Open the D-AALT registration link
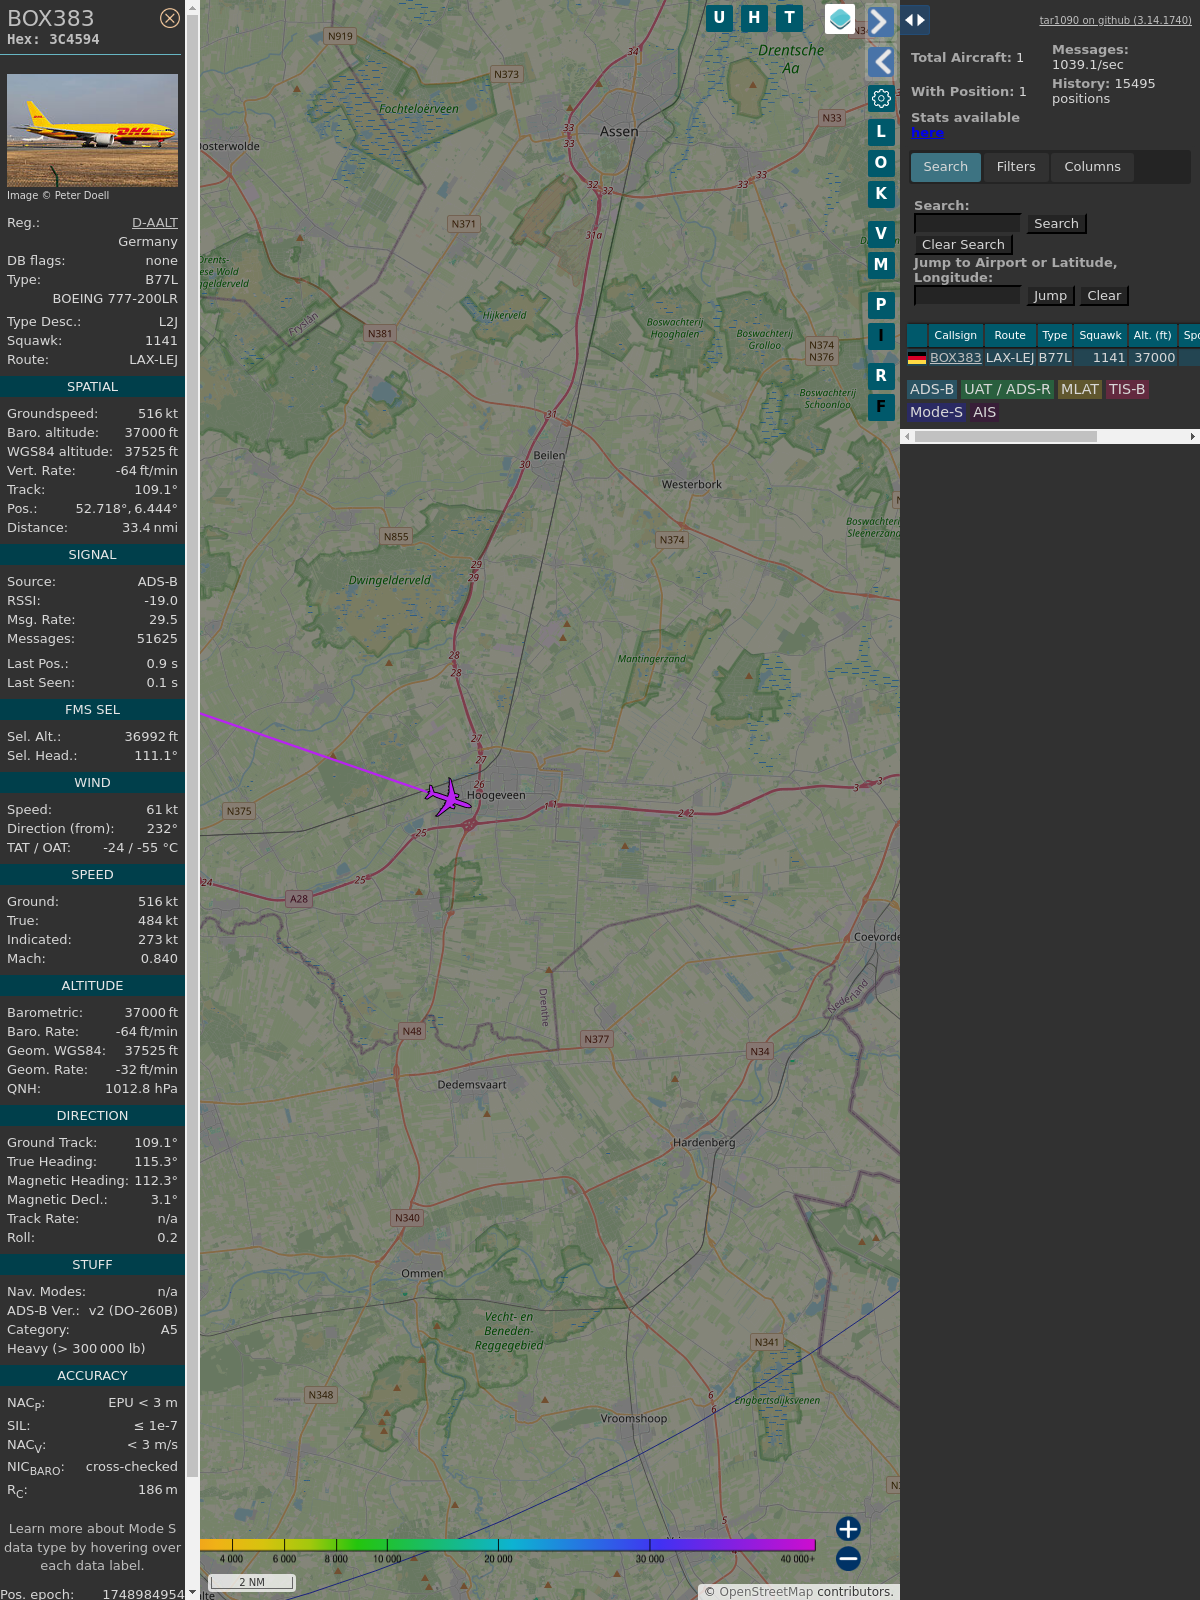Screen dimensions: 1200x1600 point(155,223)
